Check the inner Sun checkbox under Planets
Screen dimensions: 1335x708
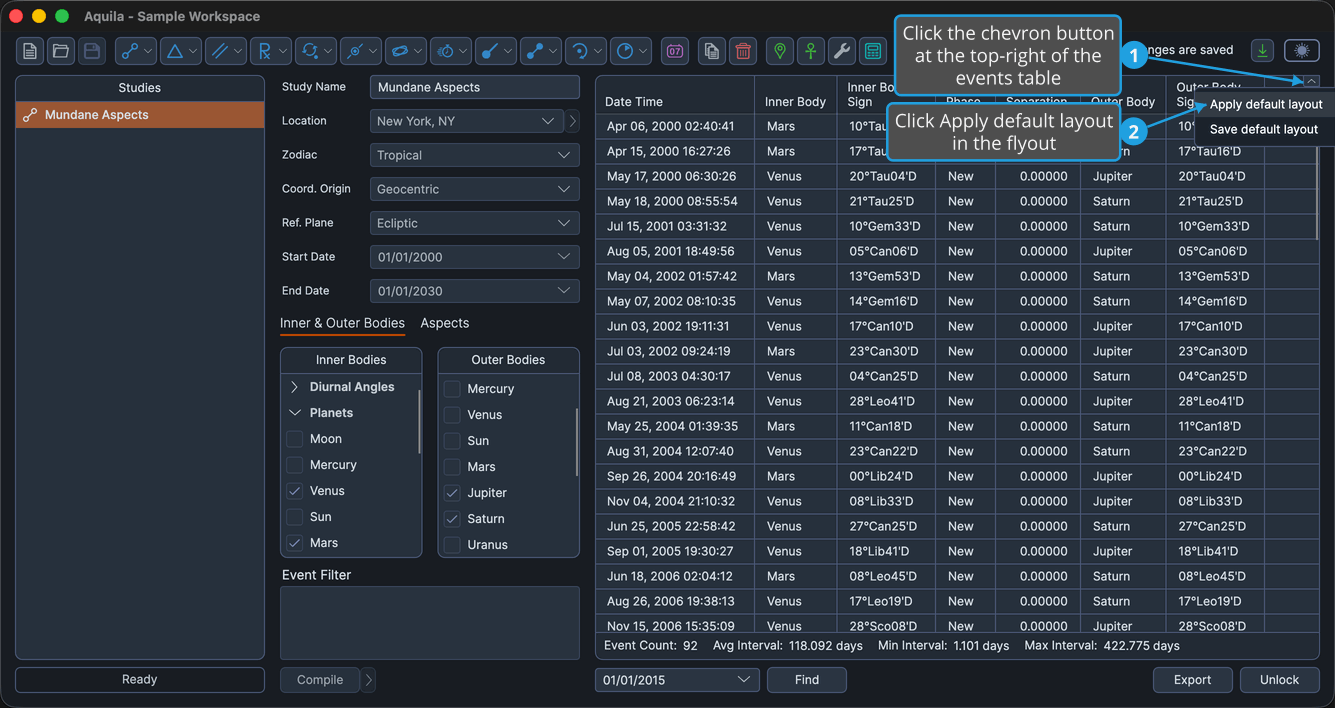[x=295, y=517]
